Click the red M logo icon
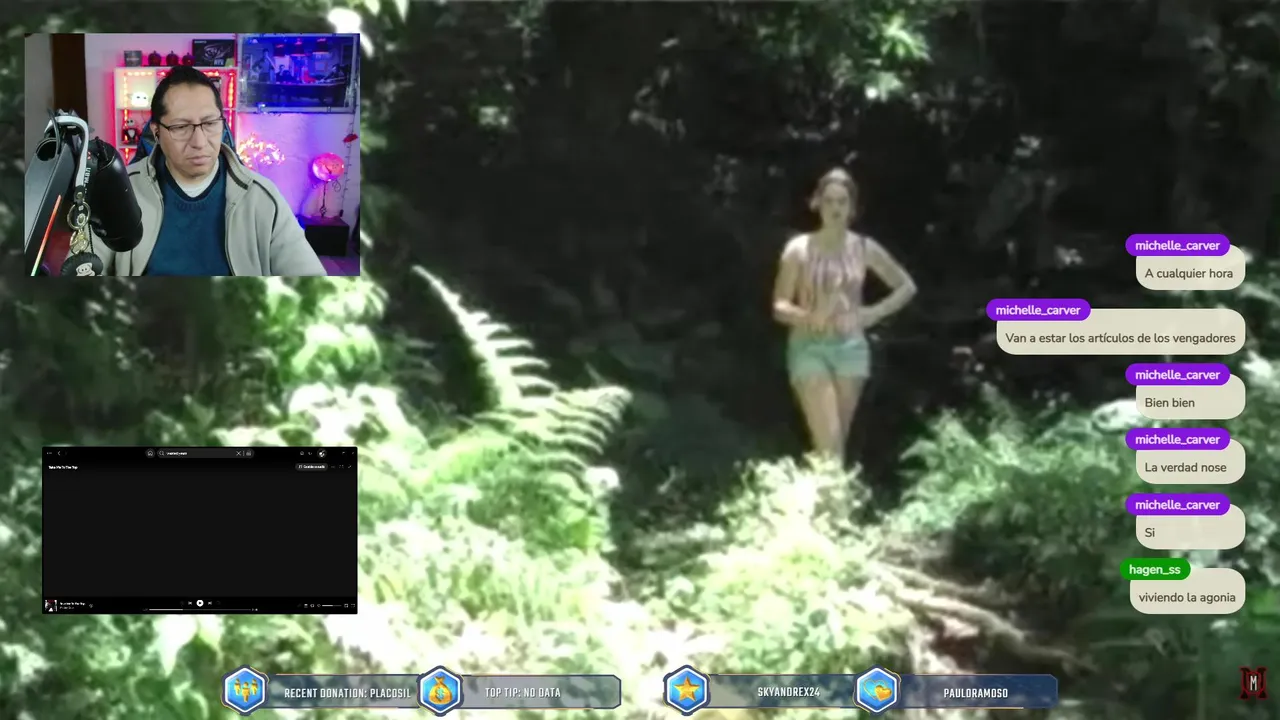Viewport: 1280px width, 720px height. tap(1253, 683)
